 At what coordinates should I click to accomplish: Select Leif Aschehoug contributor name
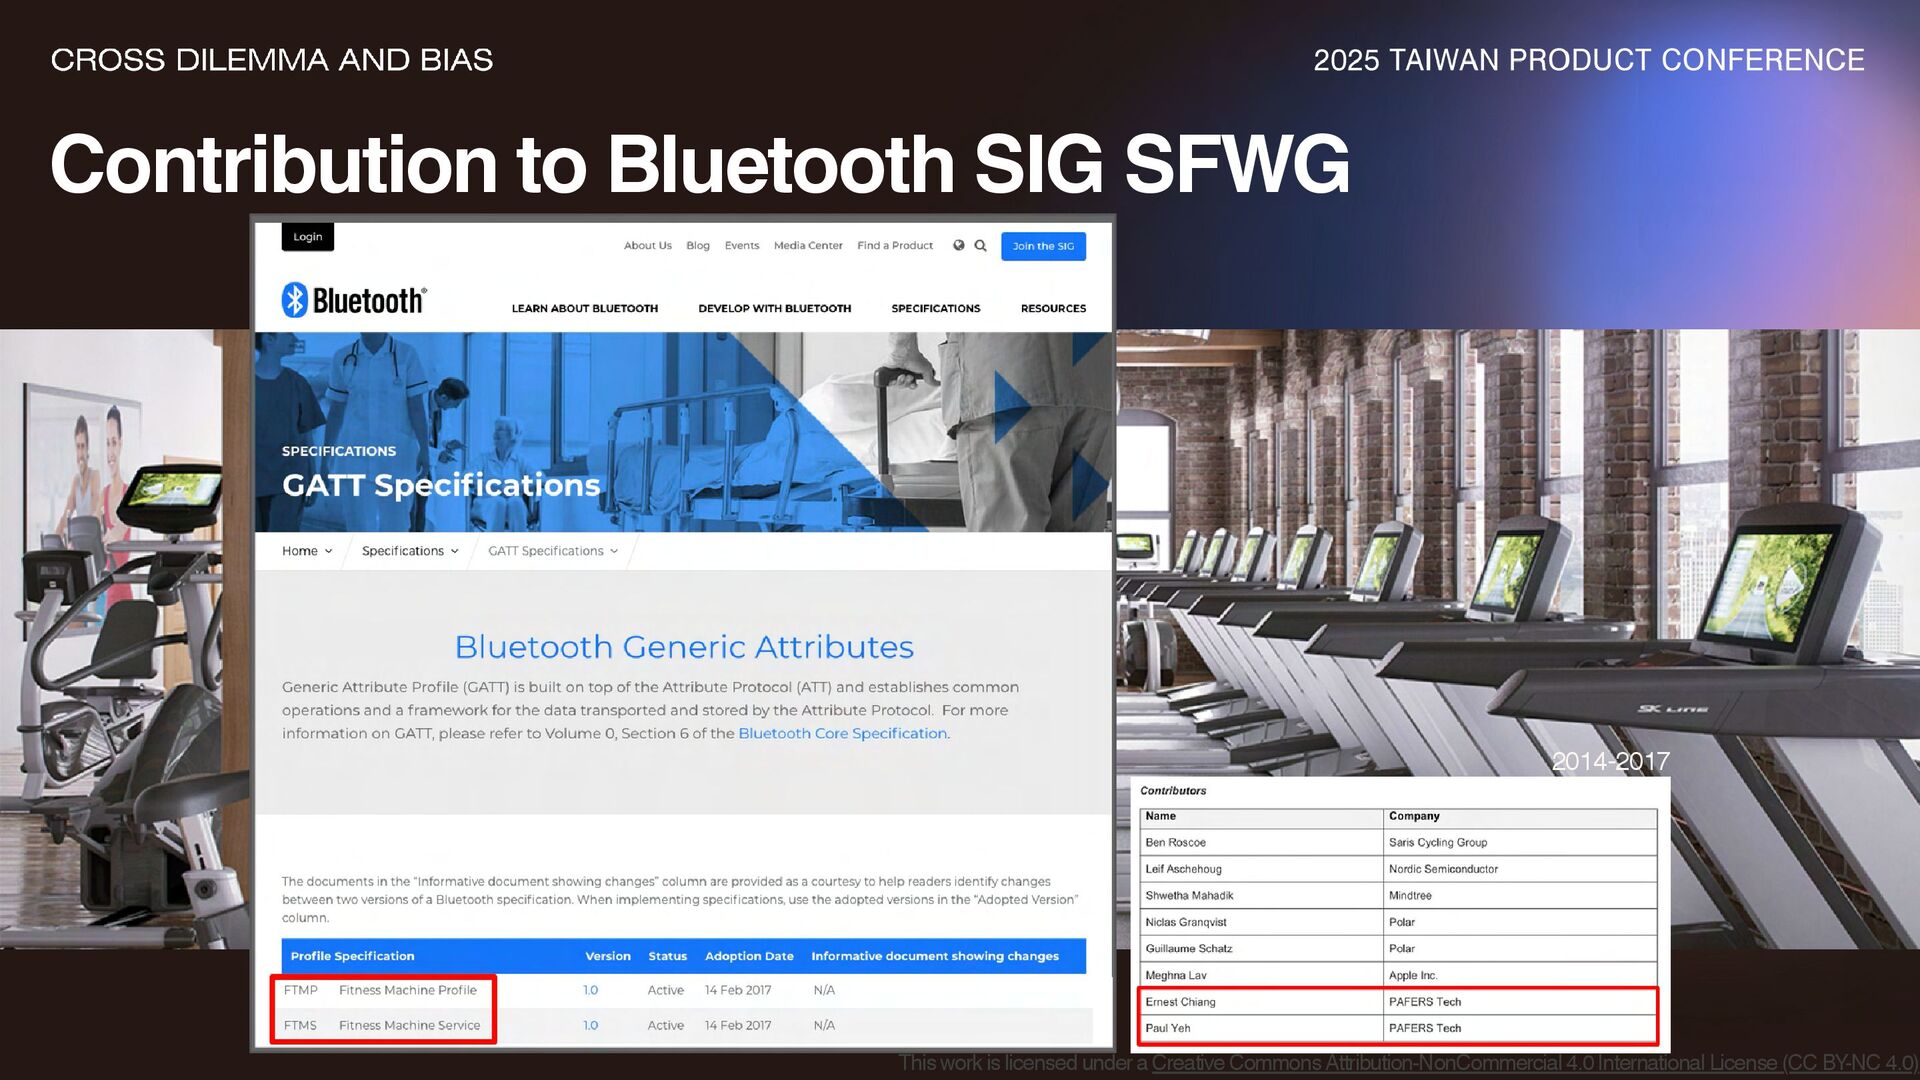coord(1183,870)
